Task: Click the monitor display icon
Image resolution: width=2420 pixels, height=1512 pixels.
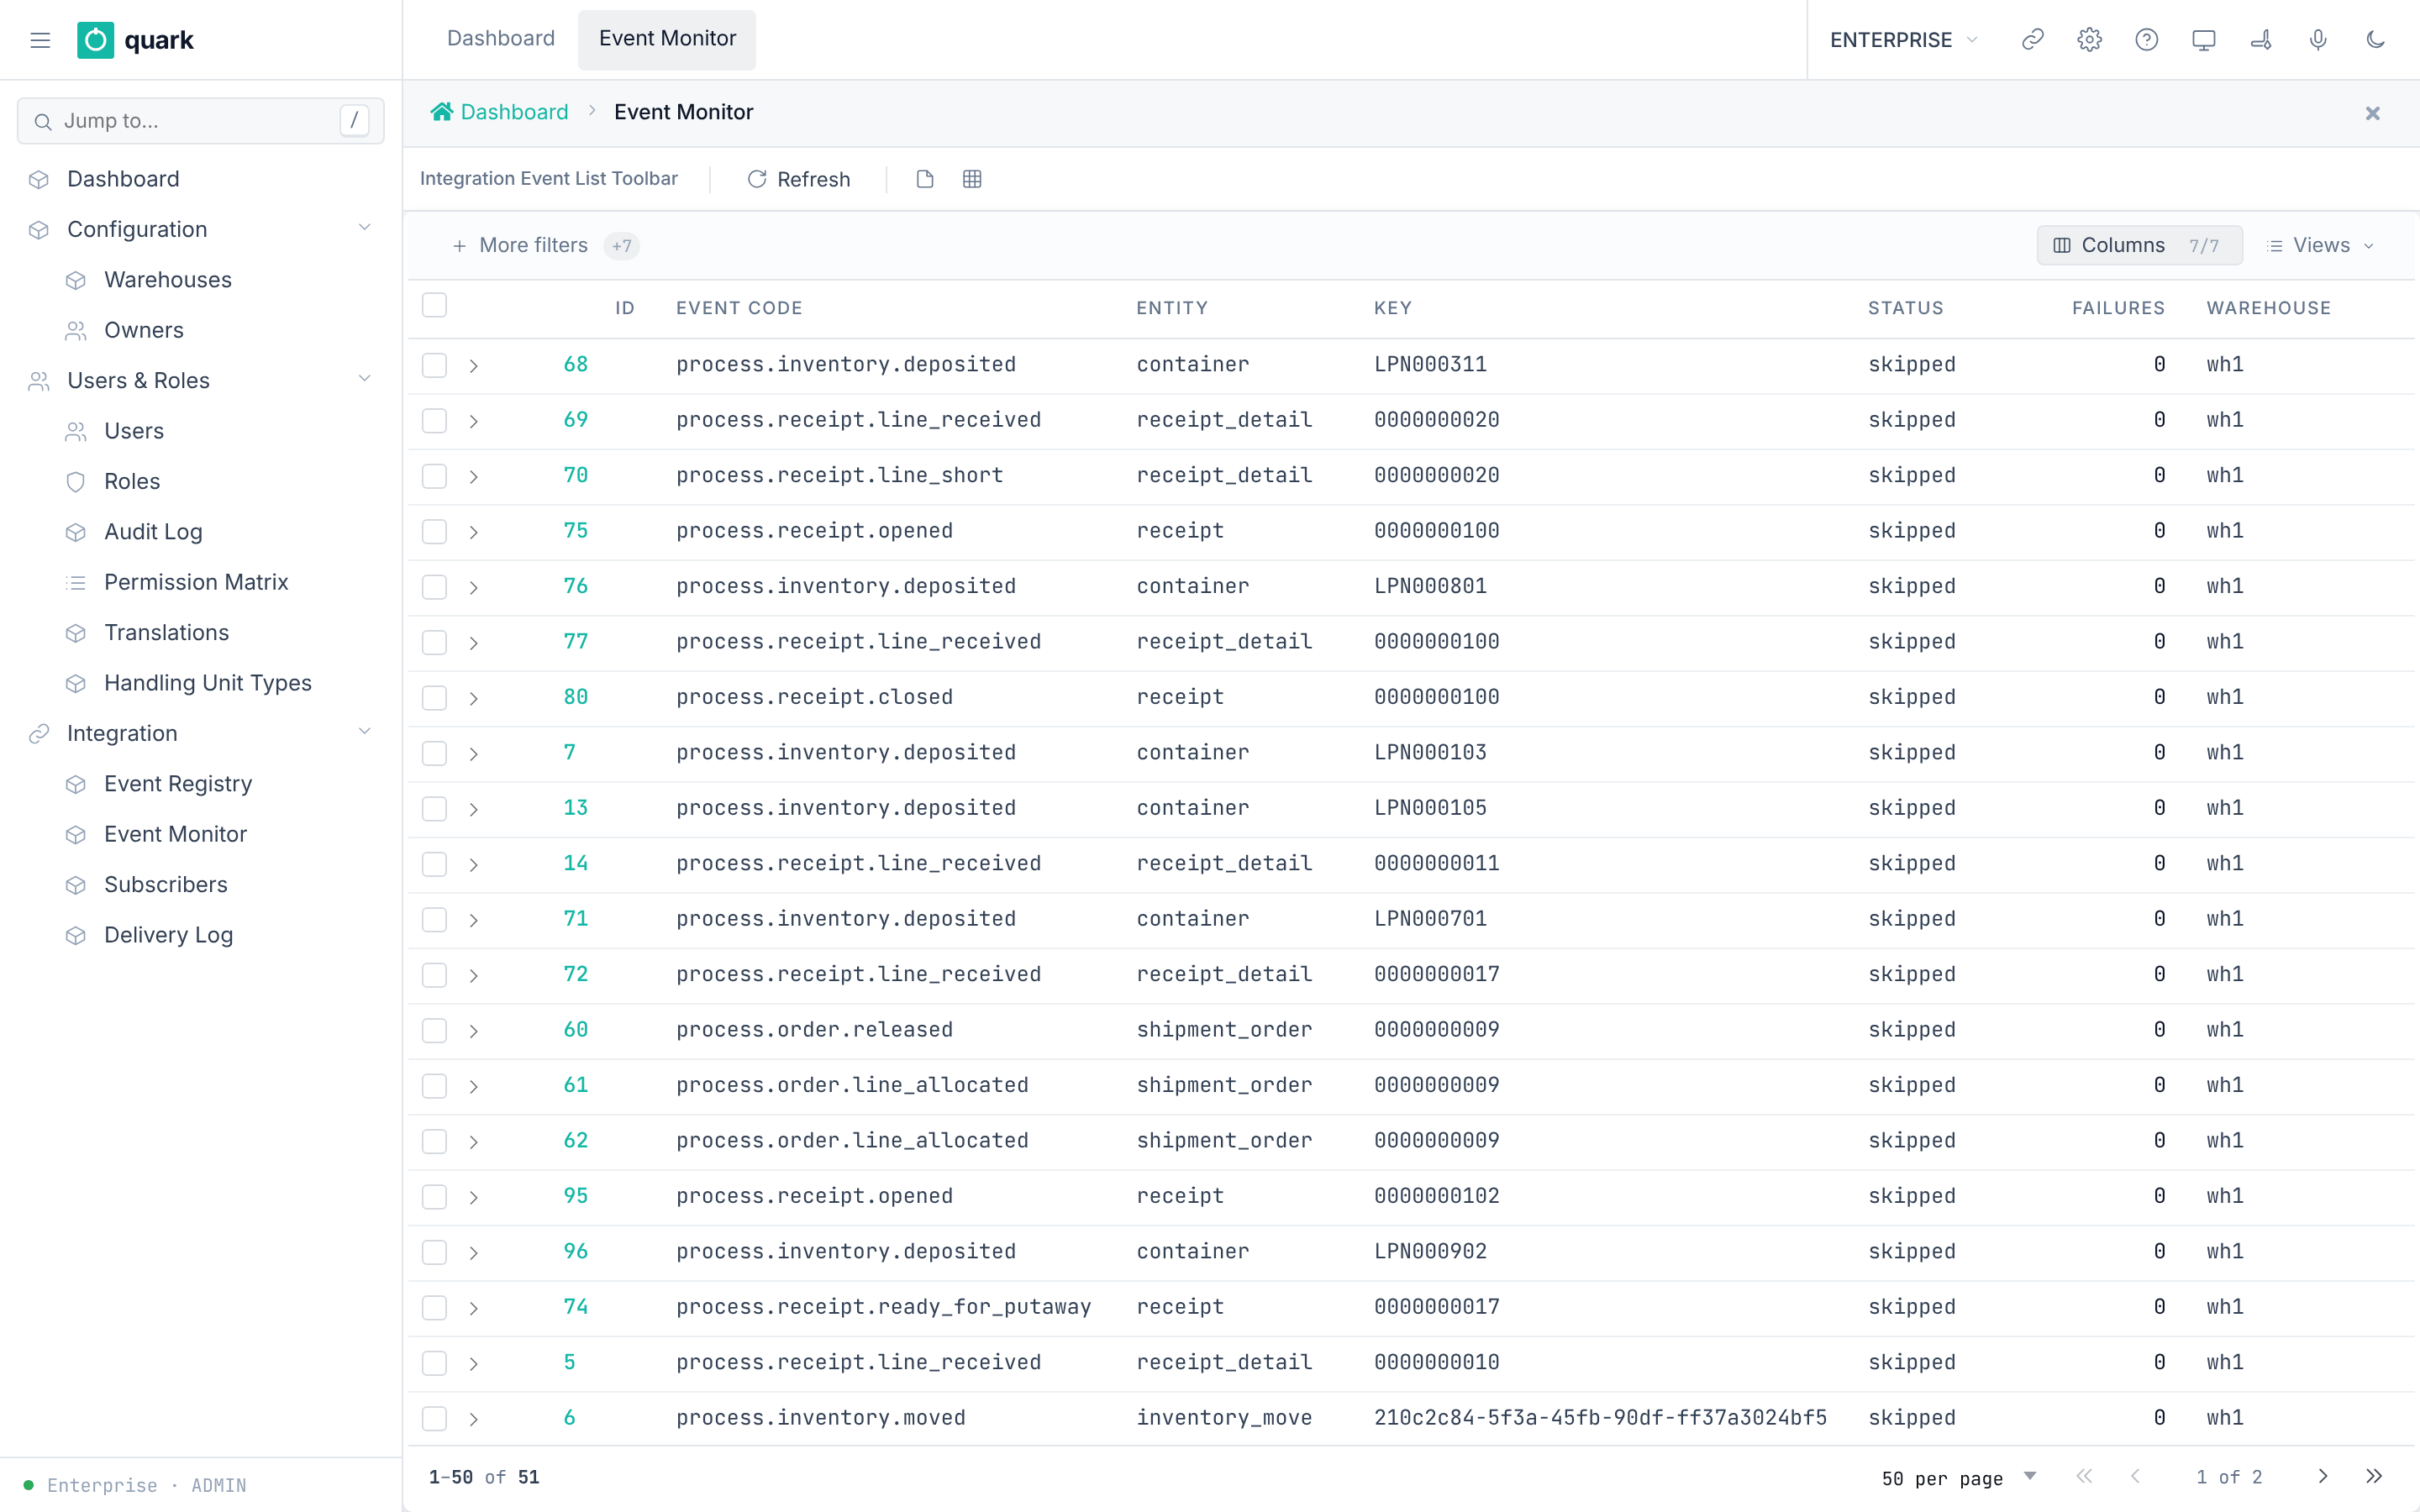Action: point(2203,40)
